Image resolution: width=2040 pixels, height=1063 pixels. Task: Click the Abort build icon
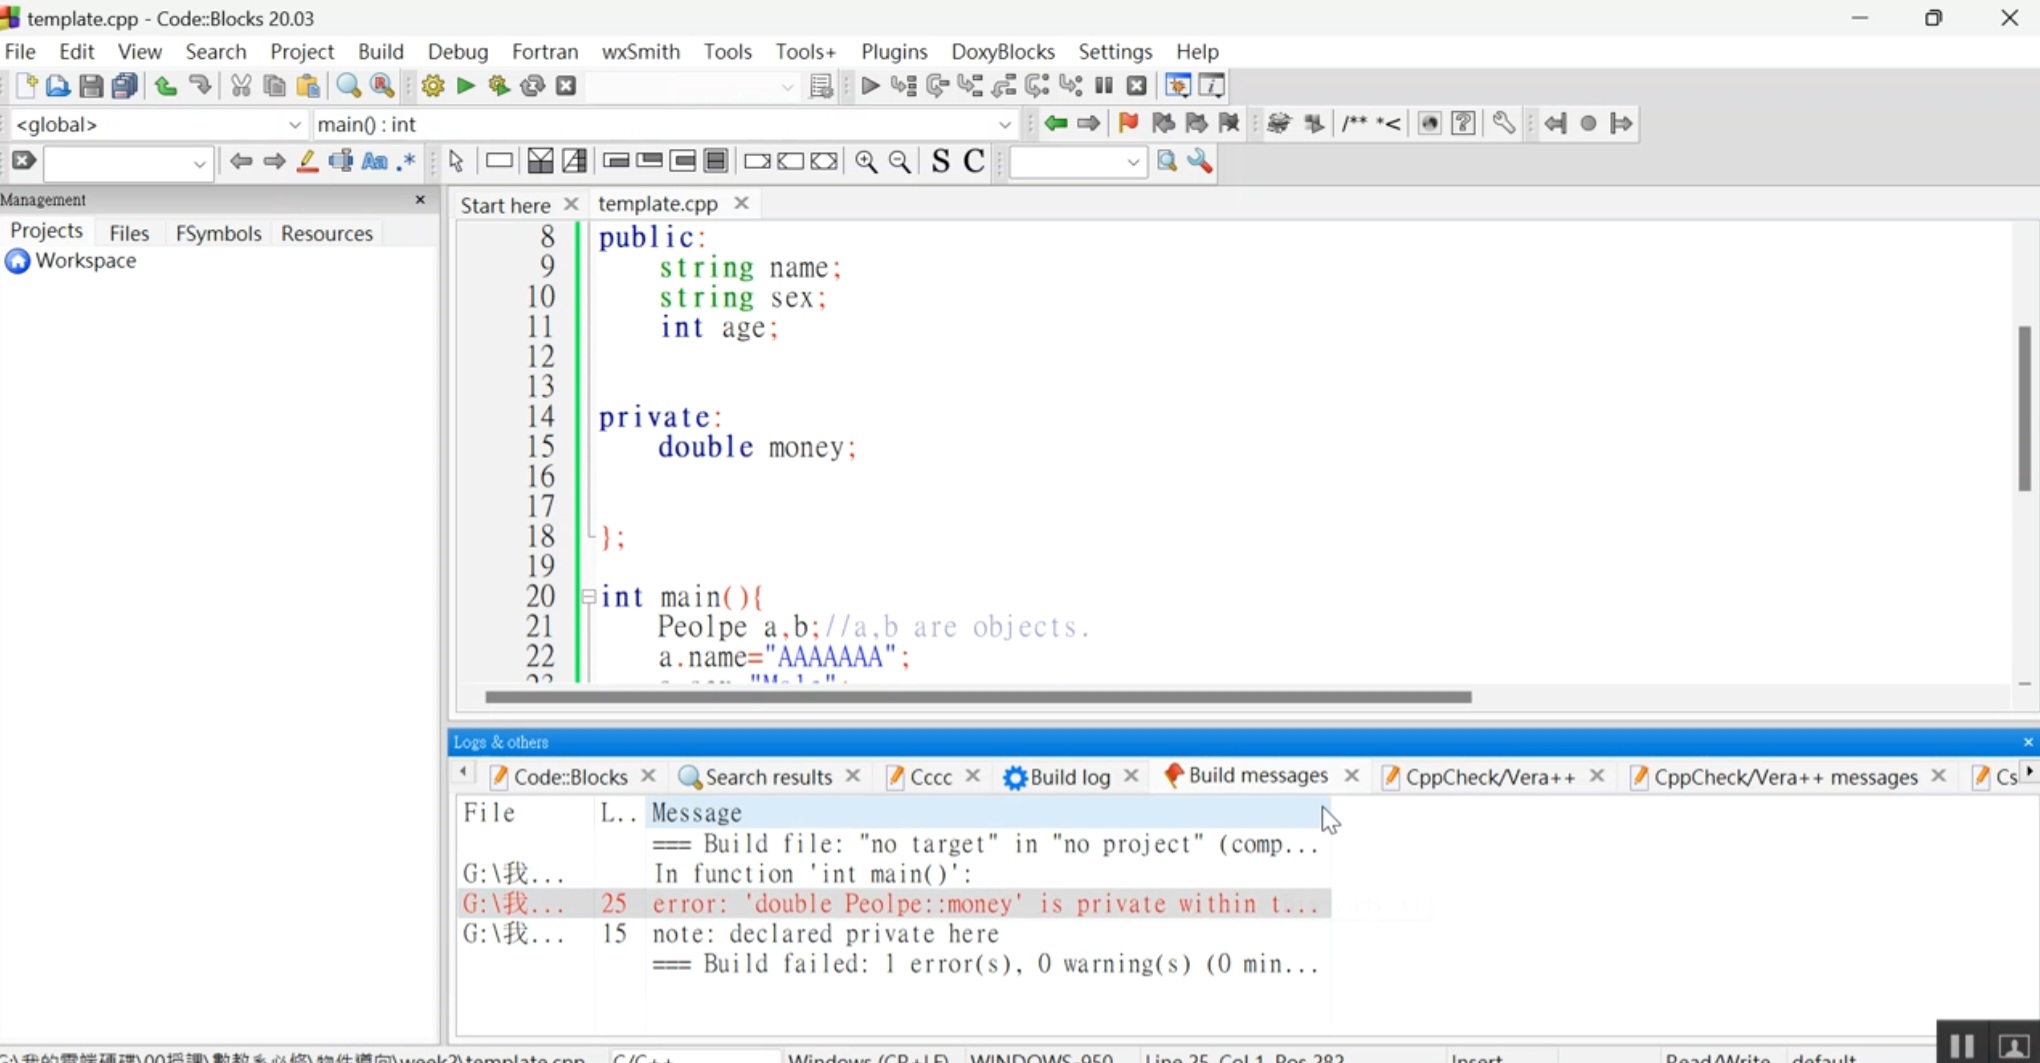tap(566, 86)
